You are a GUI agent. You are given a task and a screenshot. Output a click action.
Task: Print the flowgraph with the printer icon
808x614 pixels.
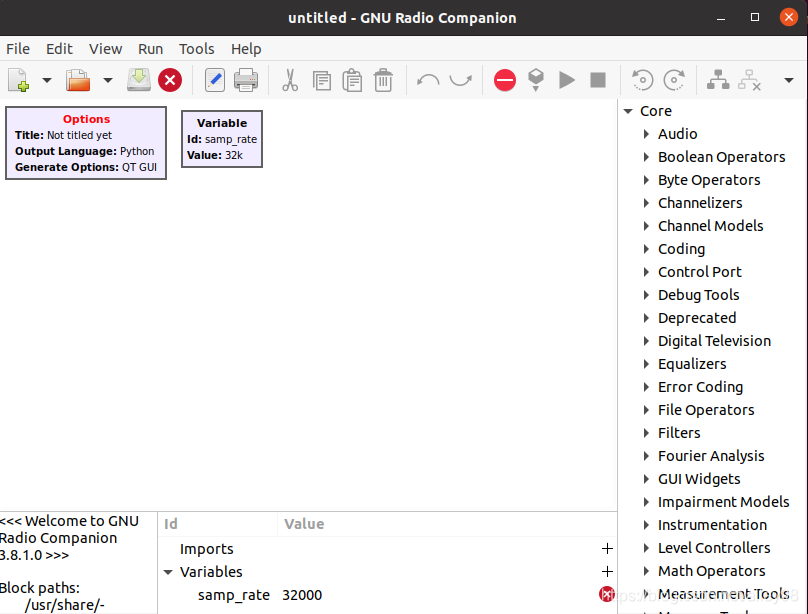coord(246,80)
